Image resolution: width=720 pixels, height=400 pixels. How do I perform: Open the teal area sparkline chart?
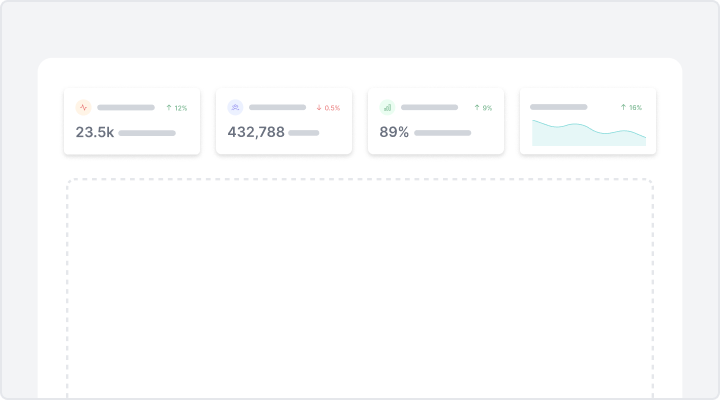click(589, 133)
